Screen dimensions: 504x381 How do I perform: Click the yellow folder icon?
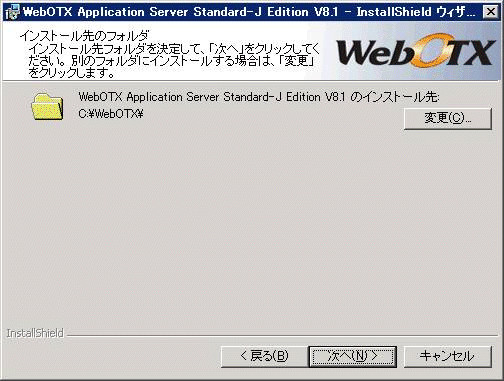click(47, 107)
